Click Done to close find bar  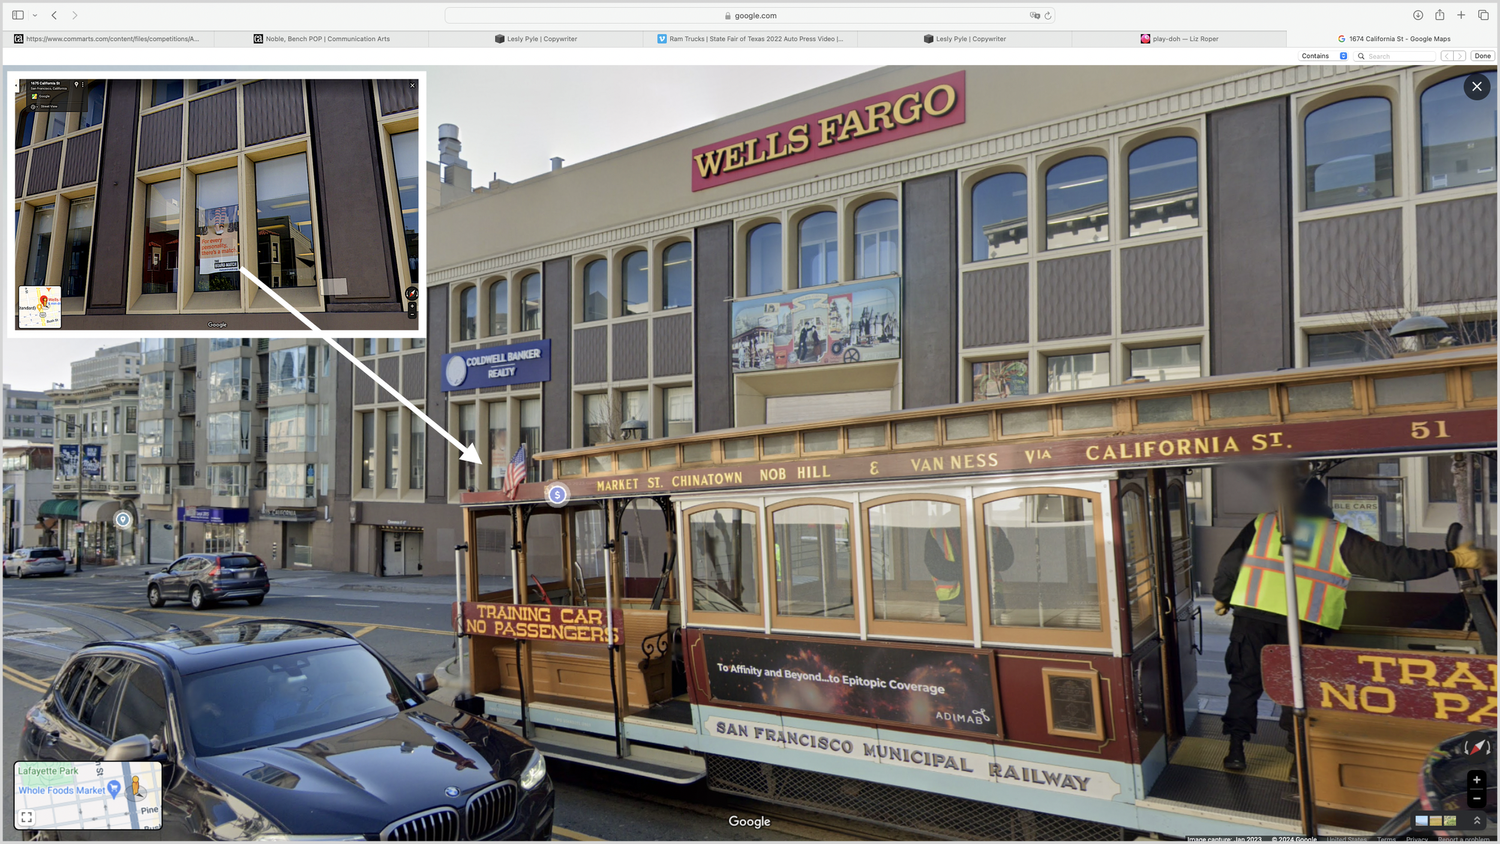pyautogui.click(x=1483, y=56)
